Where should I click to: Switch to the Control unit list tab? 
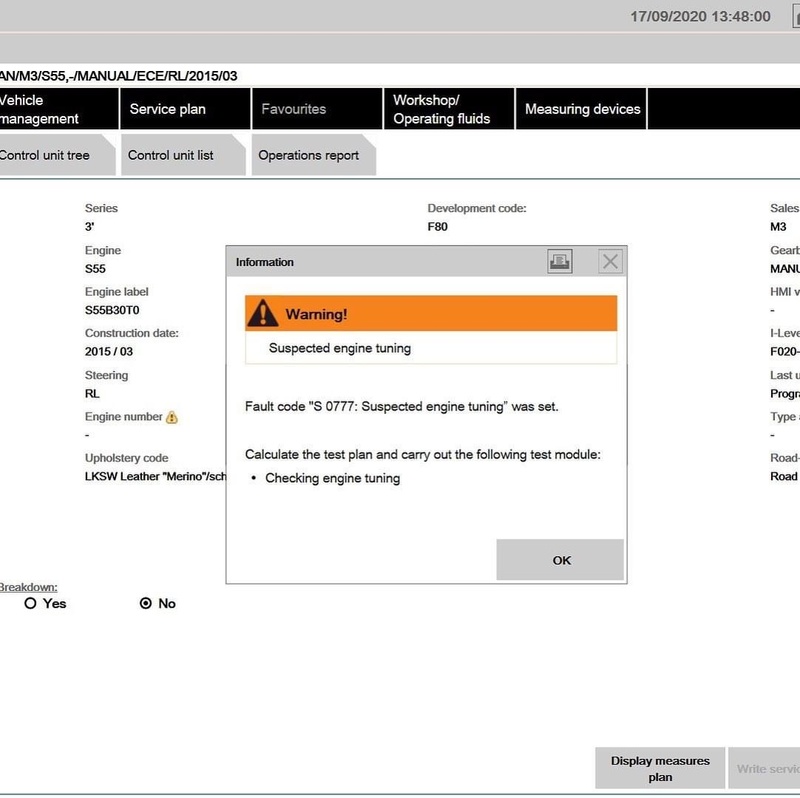[x=183, y=155]
